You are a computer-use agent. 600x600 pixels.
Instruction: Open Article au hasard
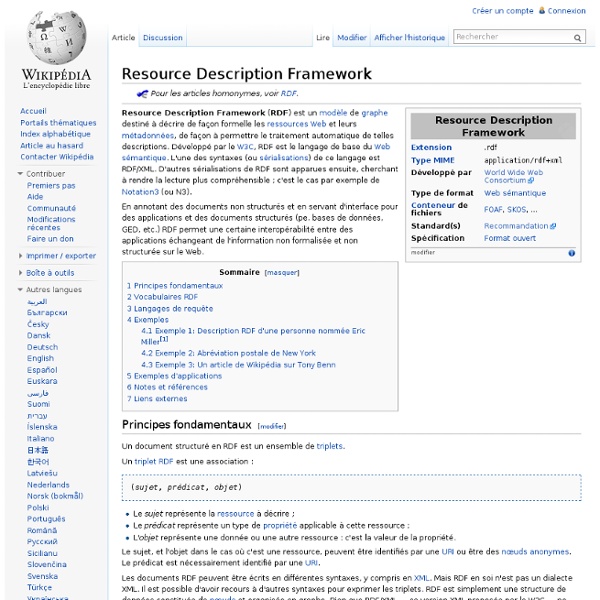pos(52,145)
